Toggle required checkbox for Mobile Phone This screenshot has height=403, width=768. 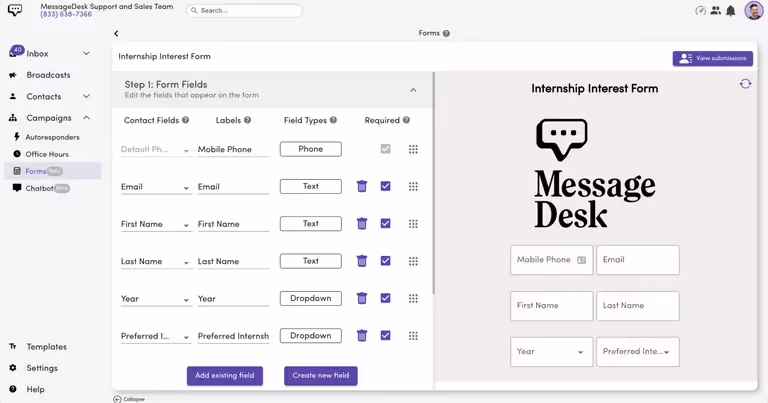click(385, 148)
